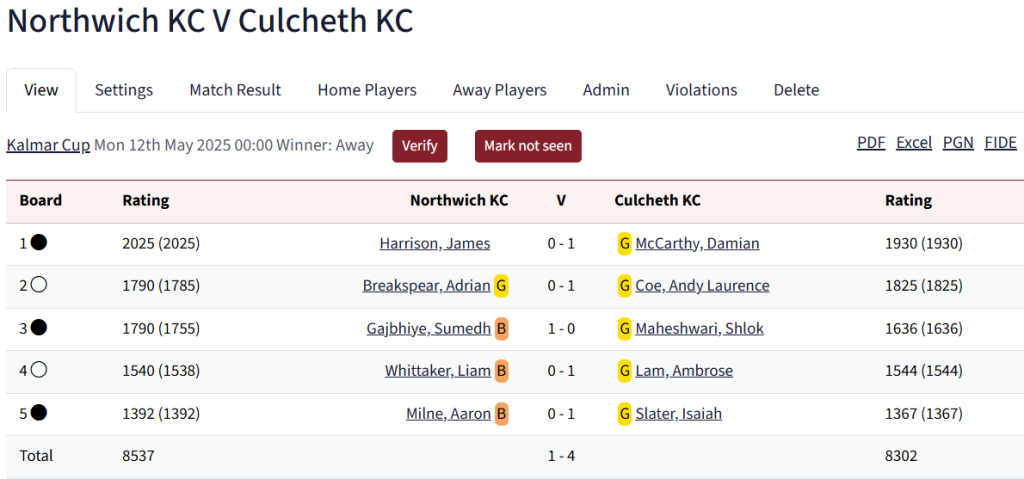Viewport: 1024px width, 479px height.
Task: Click the orange B badge beside Milne, Aaron
Action: coord(502,414)
